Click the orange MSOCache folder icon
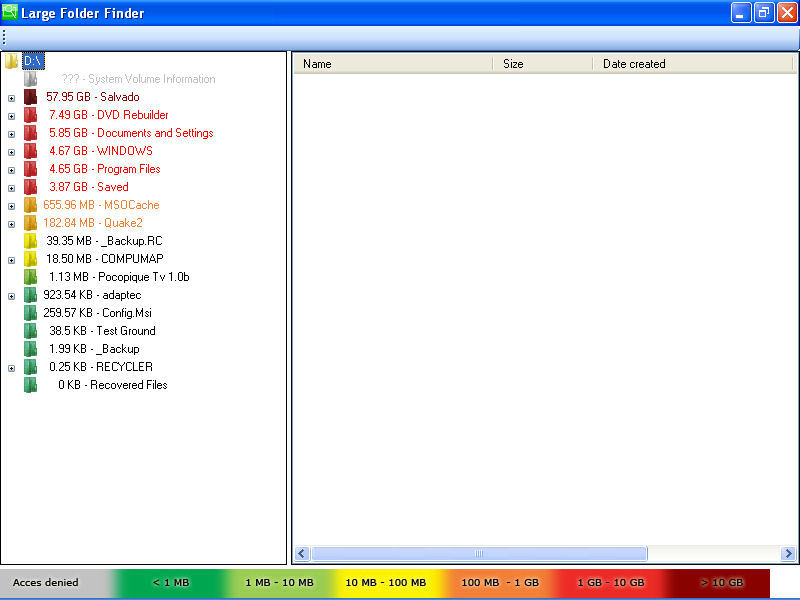This screenshot has width=800, height=600. (x=31, y=205)
